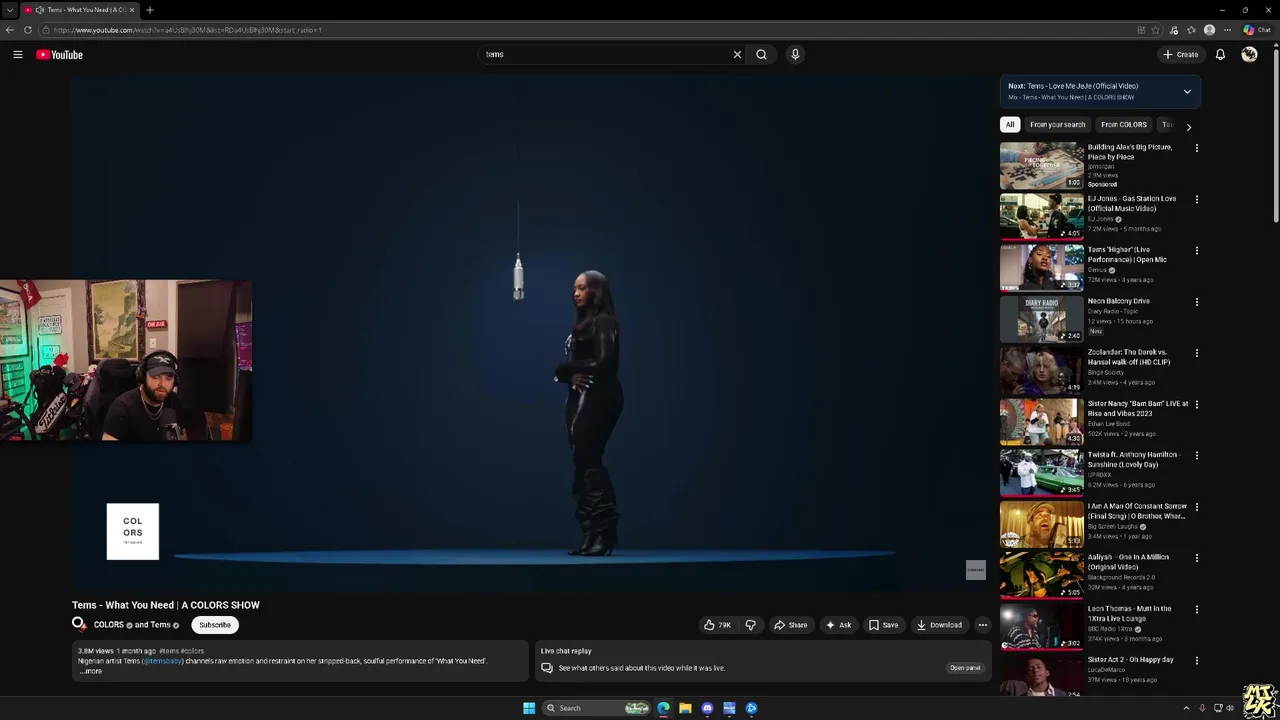Share the Tems video
The width and height of the screenshot is (1280, 720).
(x=790, y=625)
